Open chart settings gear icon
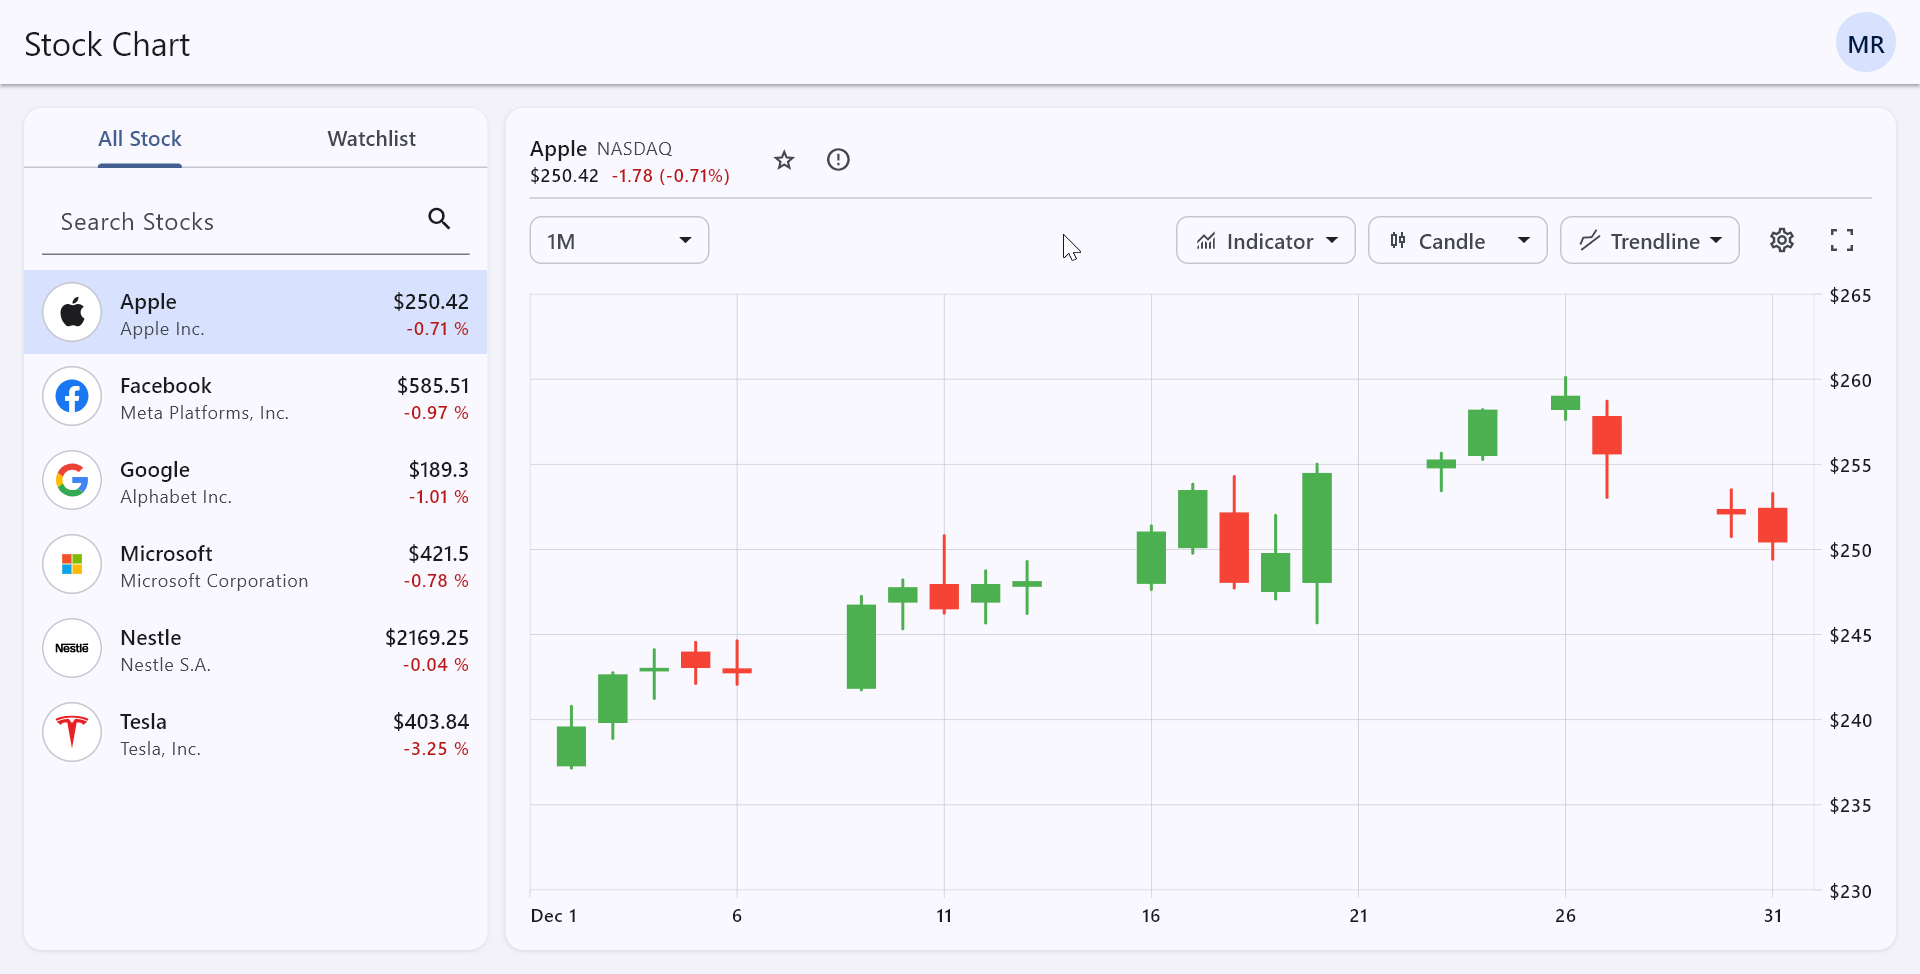The width and height of the screenshot is (1920, 974). 1783,240
